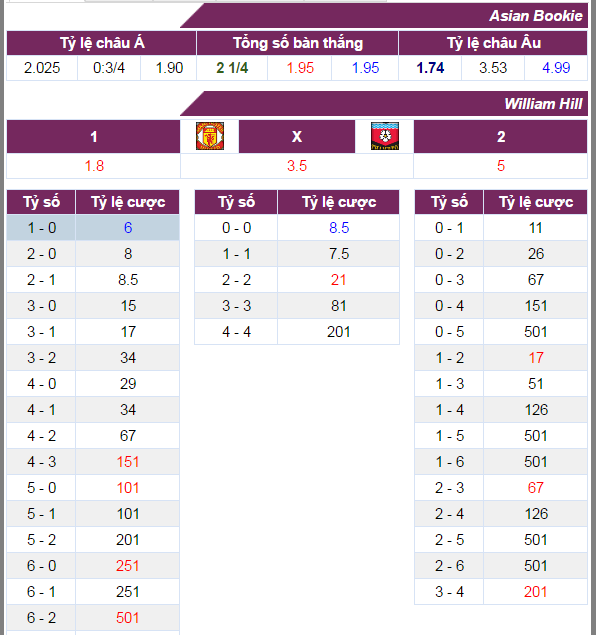Click the red odds 201 for 3 - 4

click(x=535, y=592)
